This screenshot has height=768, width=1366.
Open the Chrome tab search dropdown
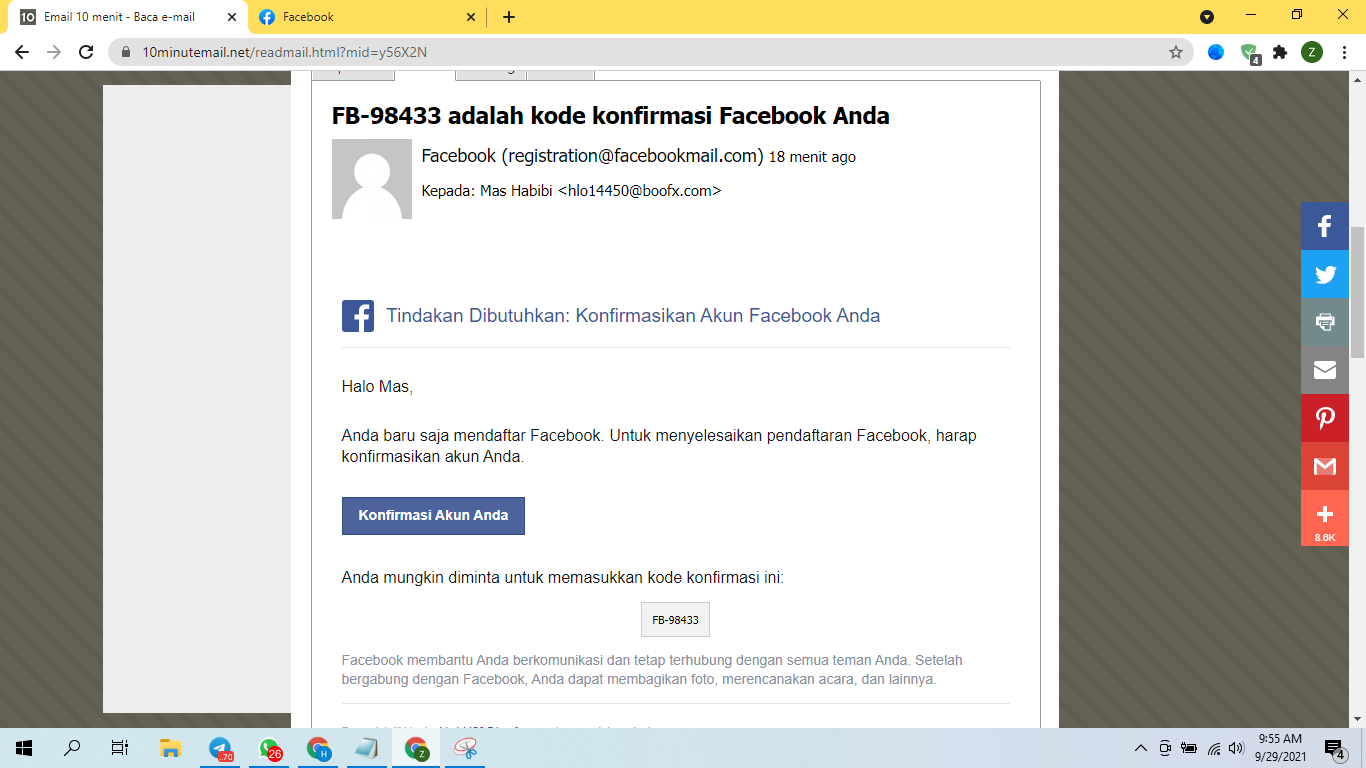[1207, 17]
